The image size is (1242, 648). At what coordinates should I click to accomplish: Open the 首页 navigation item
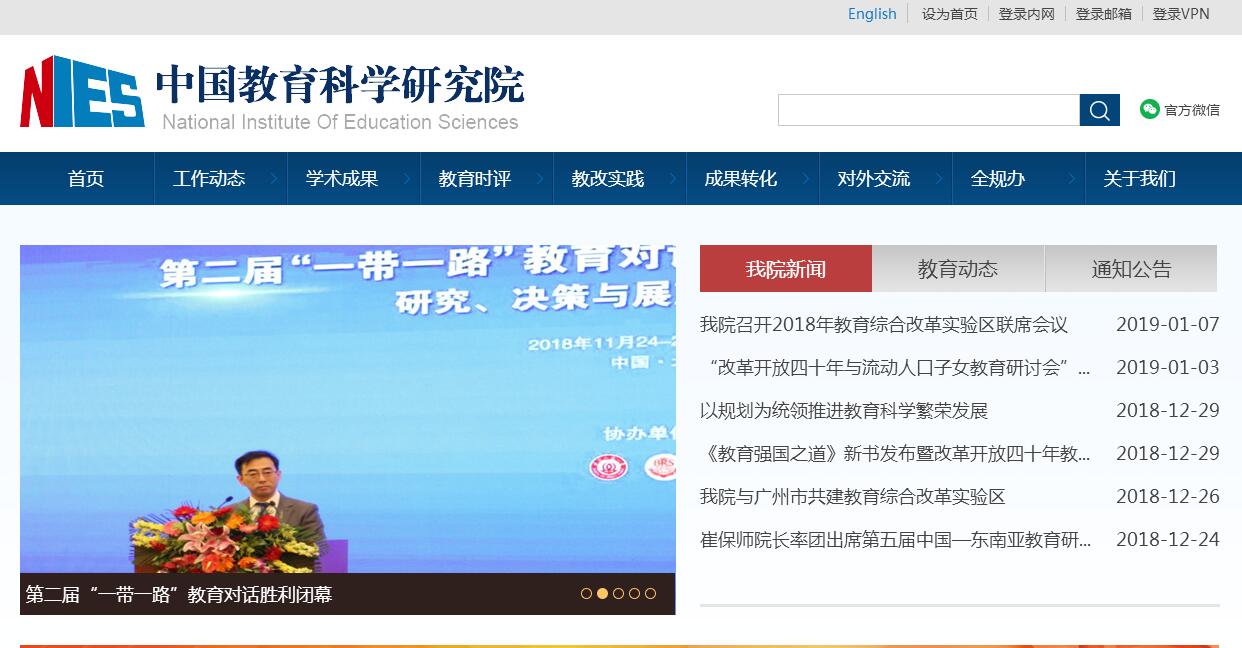(86, 179)
